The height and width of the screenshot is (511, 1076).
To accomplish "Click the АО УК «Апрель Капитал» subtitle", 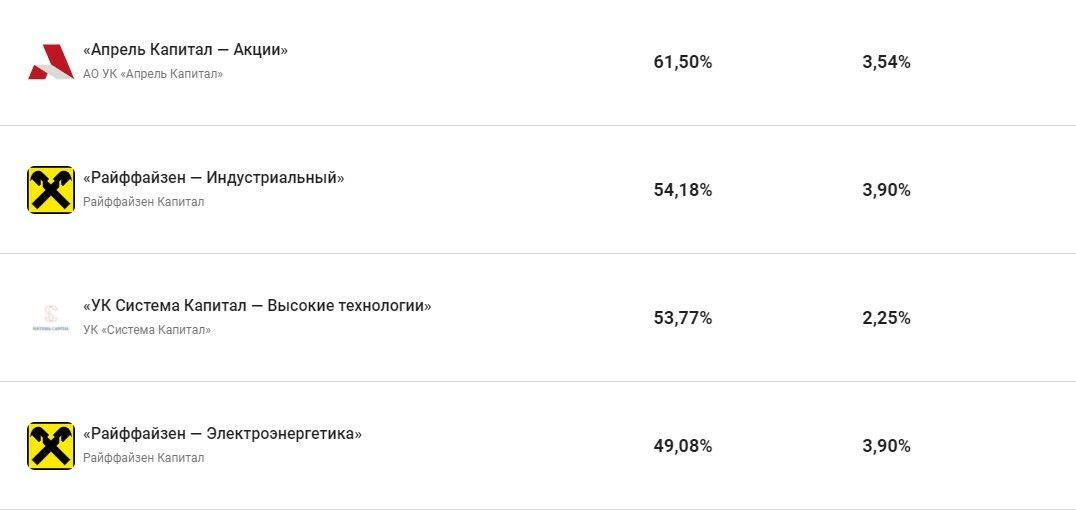I will point(153,74).
